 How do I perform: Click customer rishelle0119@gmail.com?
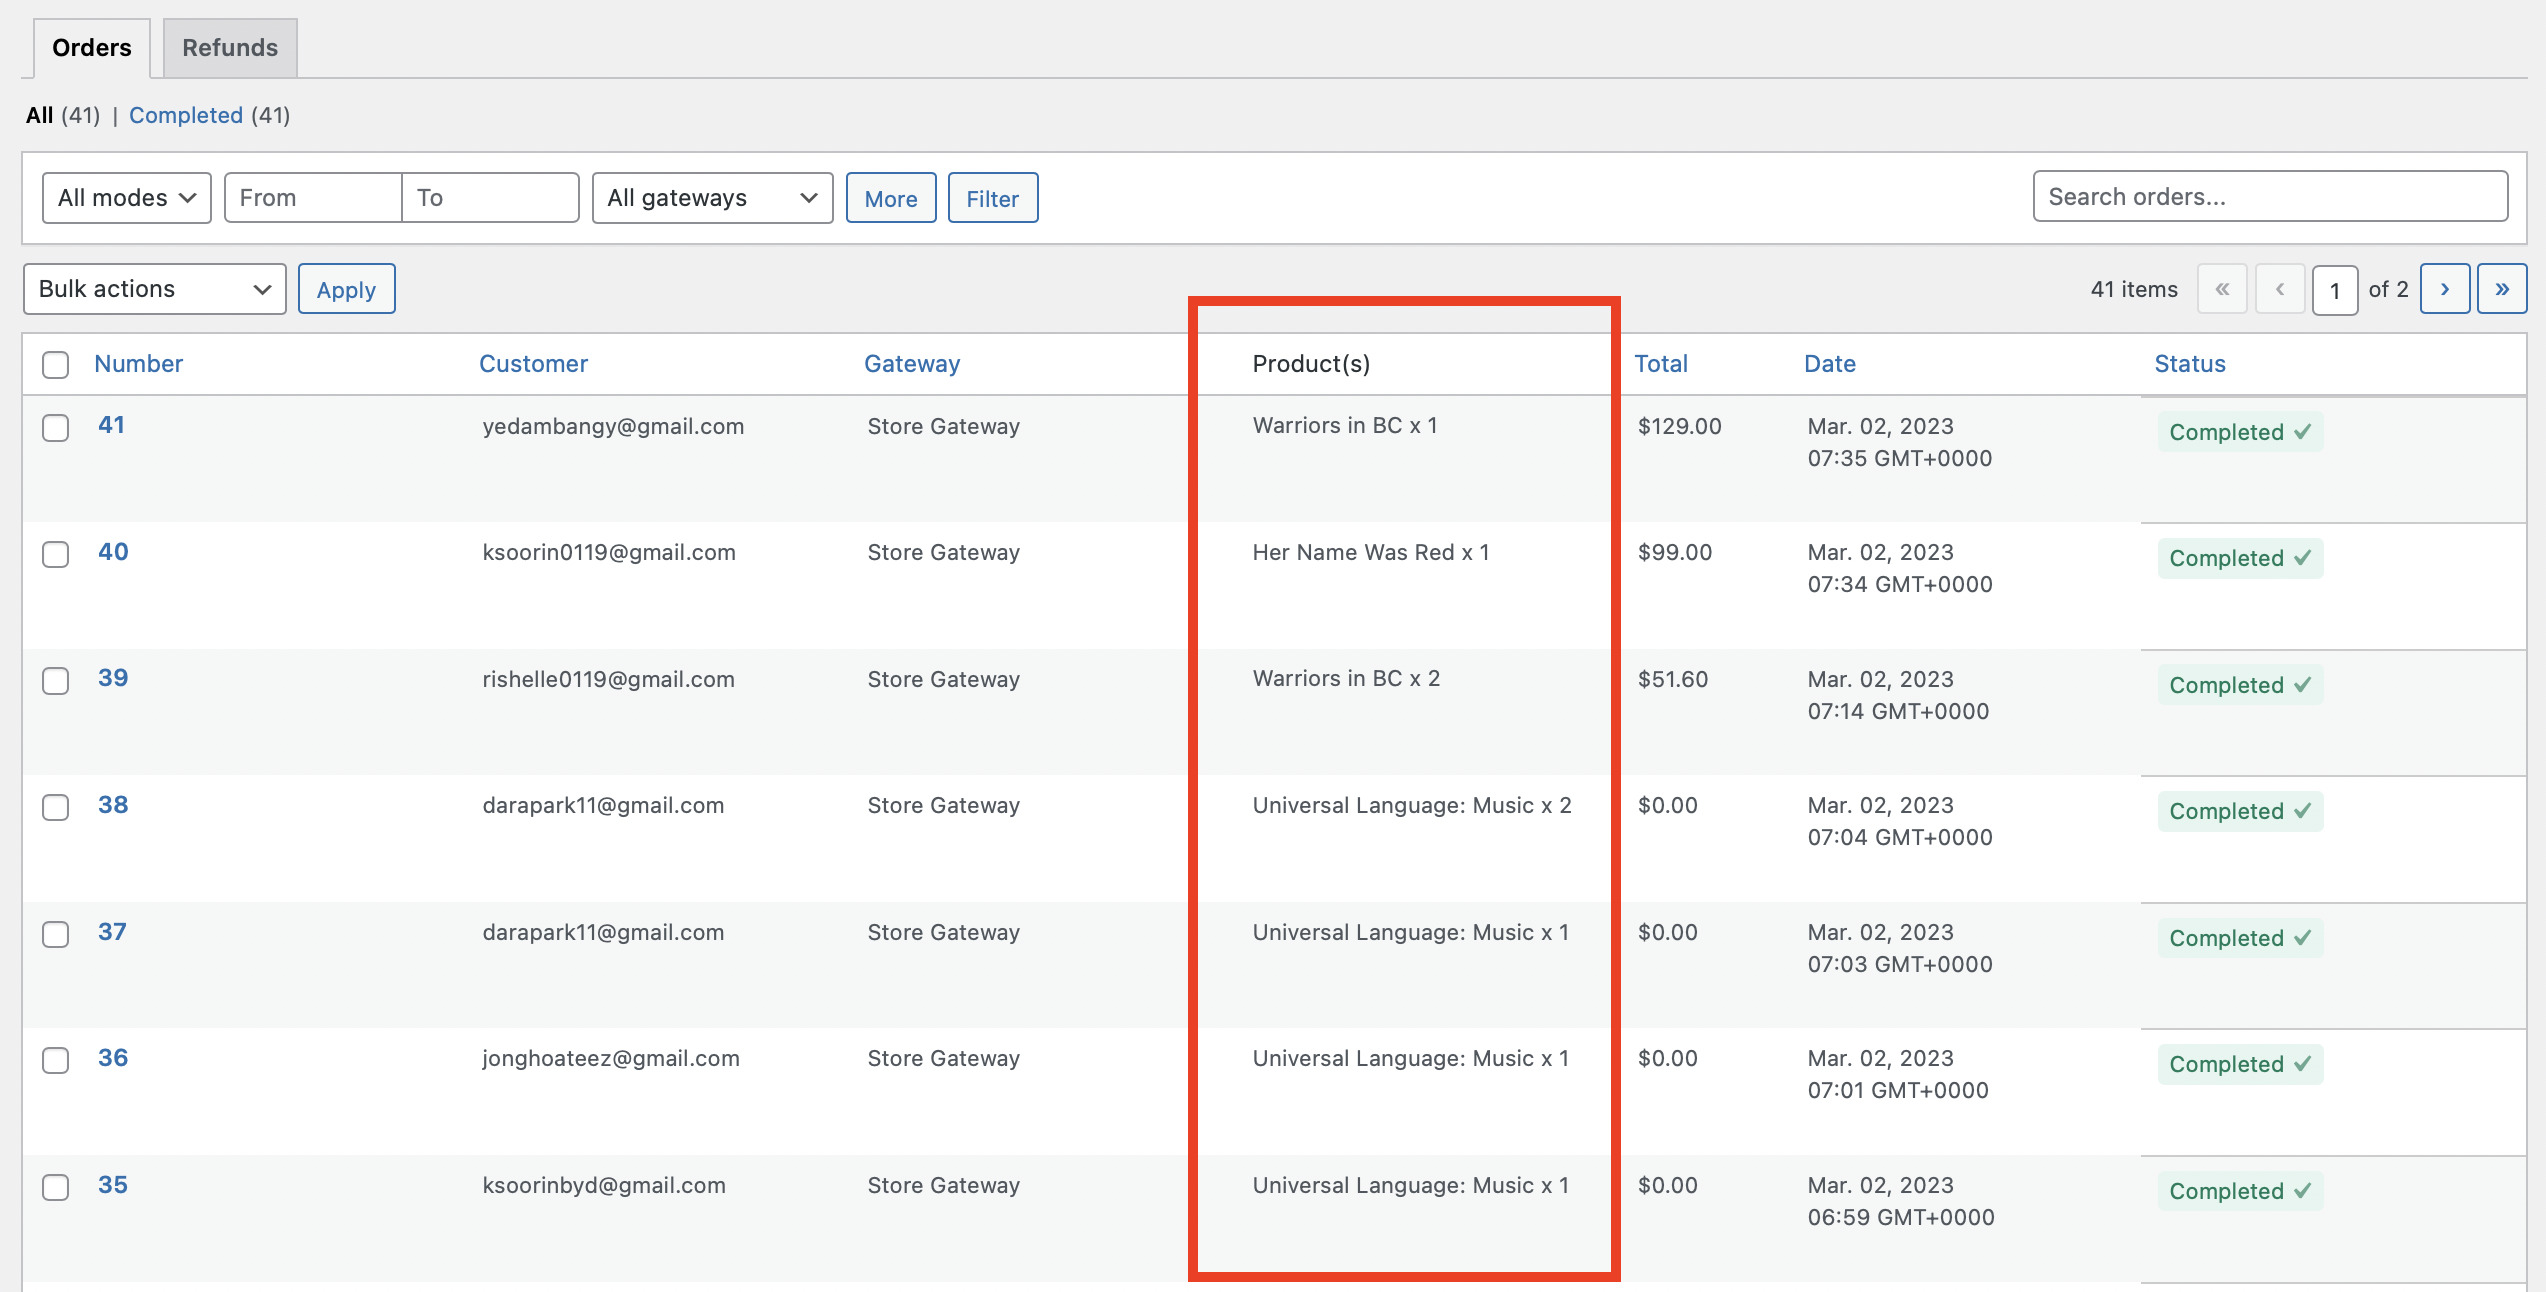coord(608,680)
